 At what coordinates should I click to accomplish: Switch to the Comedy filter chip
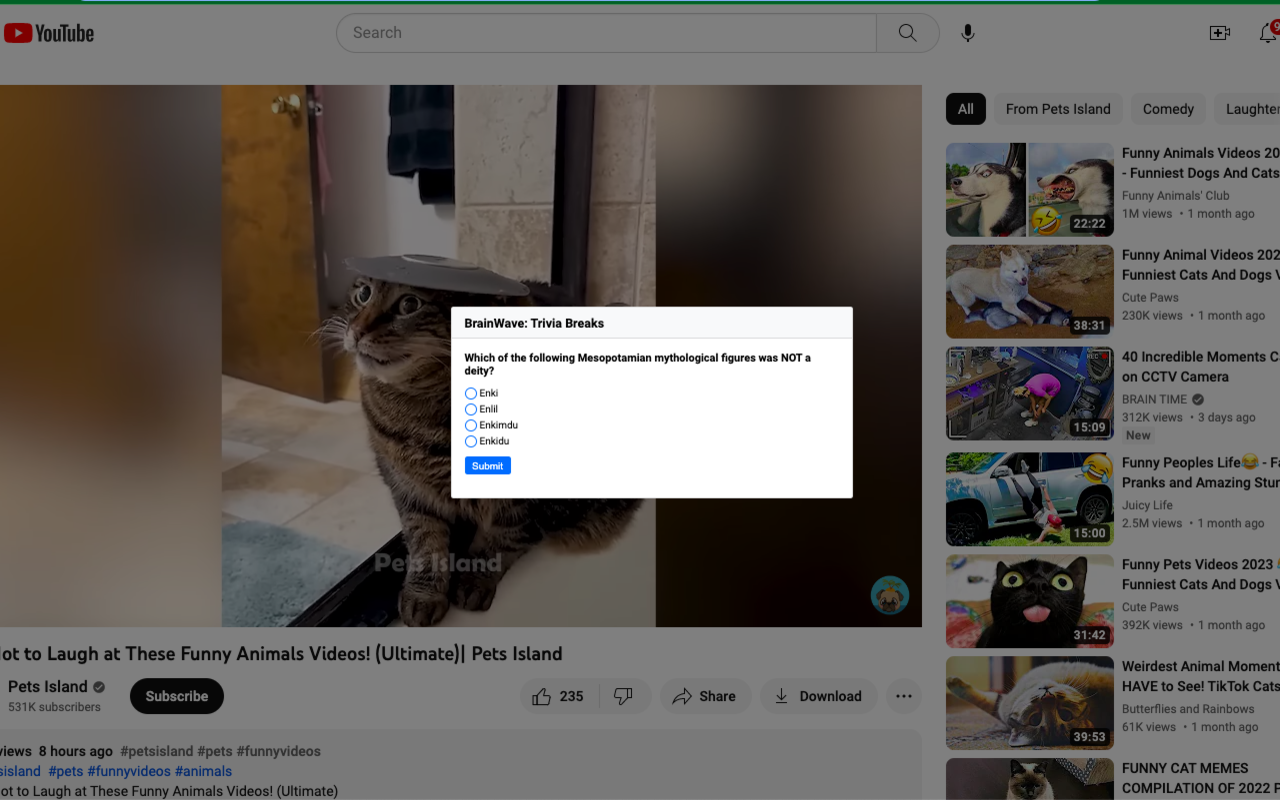coord(1168,109)
